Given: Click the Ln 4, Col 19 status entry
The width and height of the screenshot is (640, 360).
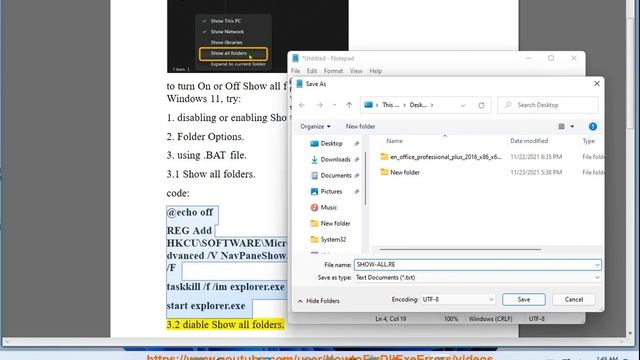Looking at the screenshot, I should 391,319.
